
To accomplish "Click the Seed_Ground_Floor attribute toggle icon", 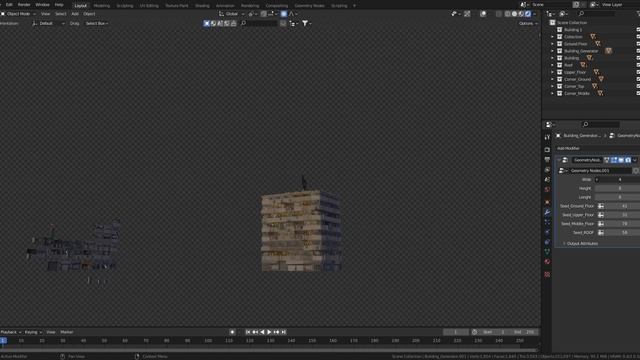I will [601, 206].
